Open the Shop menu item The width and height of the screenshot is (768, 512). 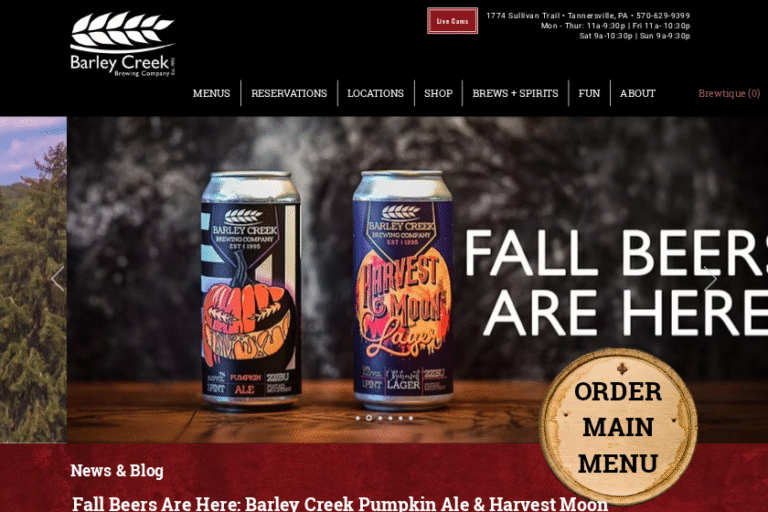[438, 93]
